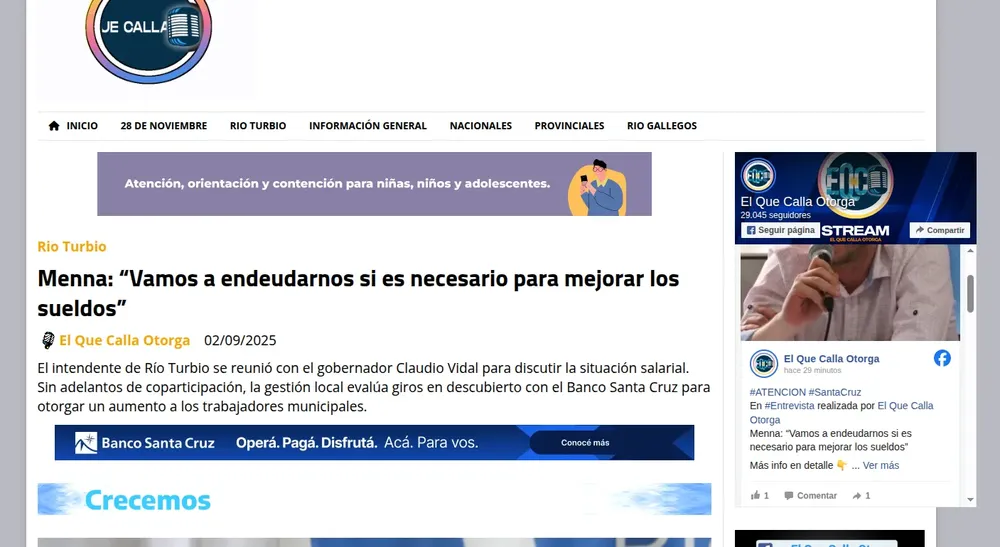Click the Facebook widget scroll down arrow

coord(971,500)
